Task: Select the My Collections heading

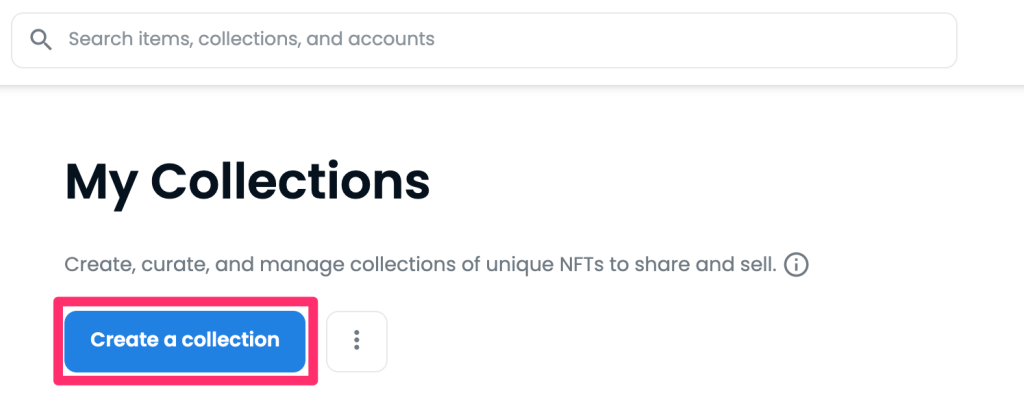Action: pyautogui.click(x=248, y=183)
